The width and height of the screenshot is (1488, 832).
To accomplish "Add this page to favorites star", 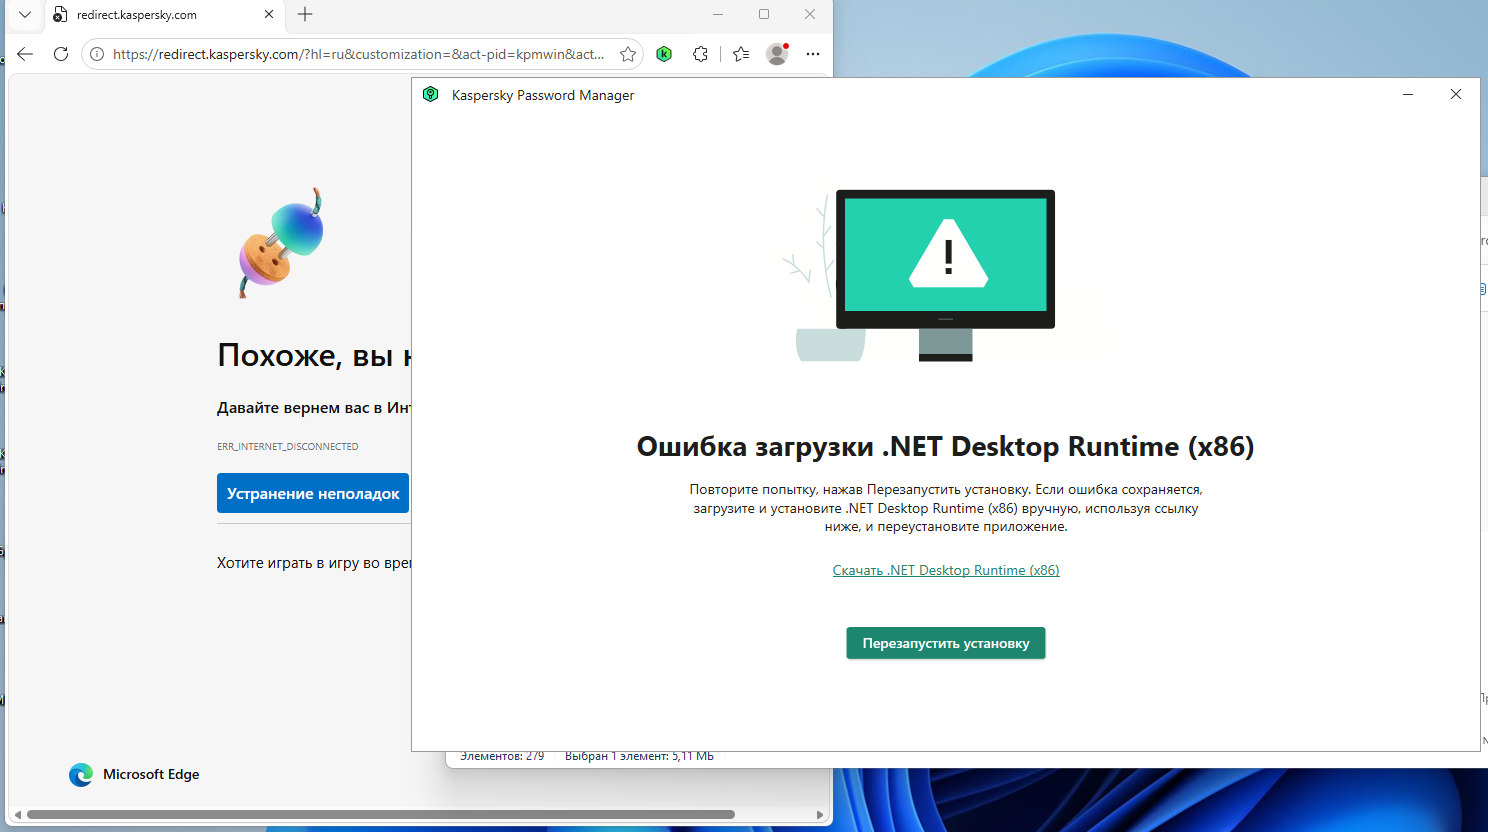I will pyautogui.click(x=628, y=54).
